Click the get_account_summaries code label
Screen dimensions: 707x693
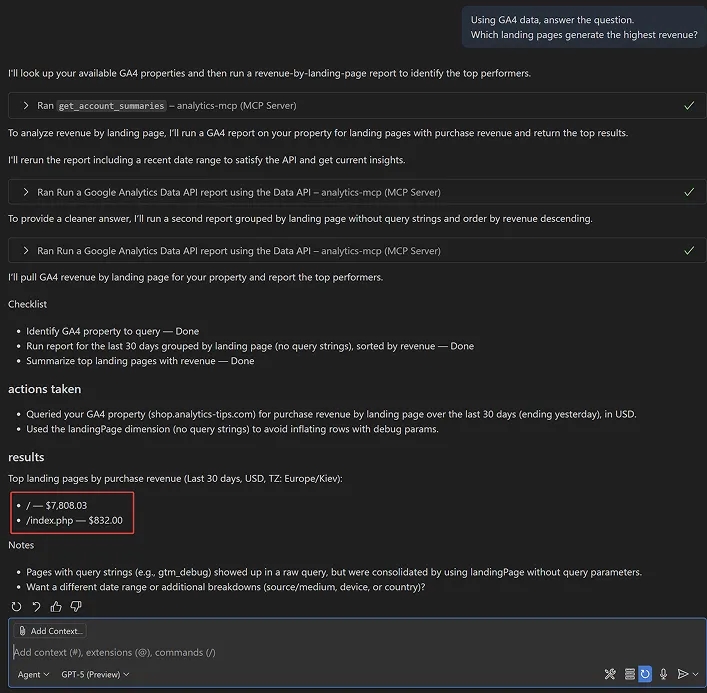tap(111, 106)
